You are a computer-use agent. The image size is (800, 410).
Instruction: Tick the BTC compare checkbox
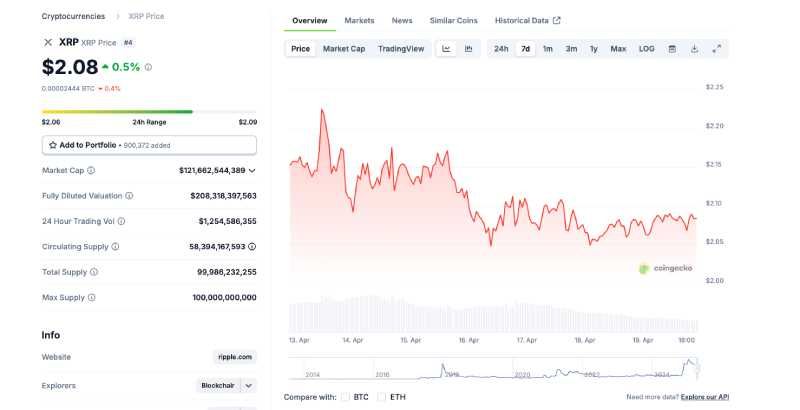[x=345, y=397]
